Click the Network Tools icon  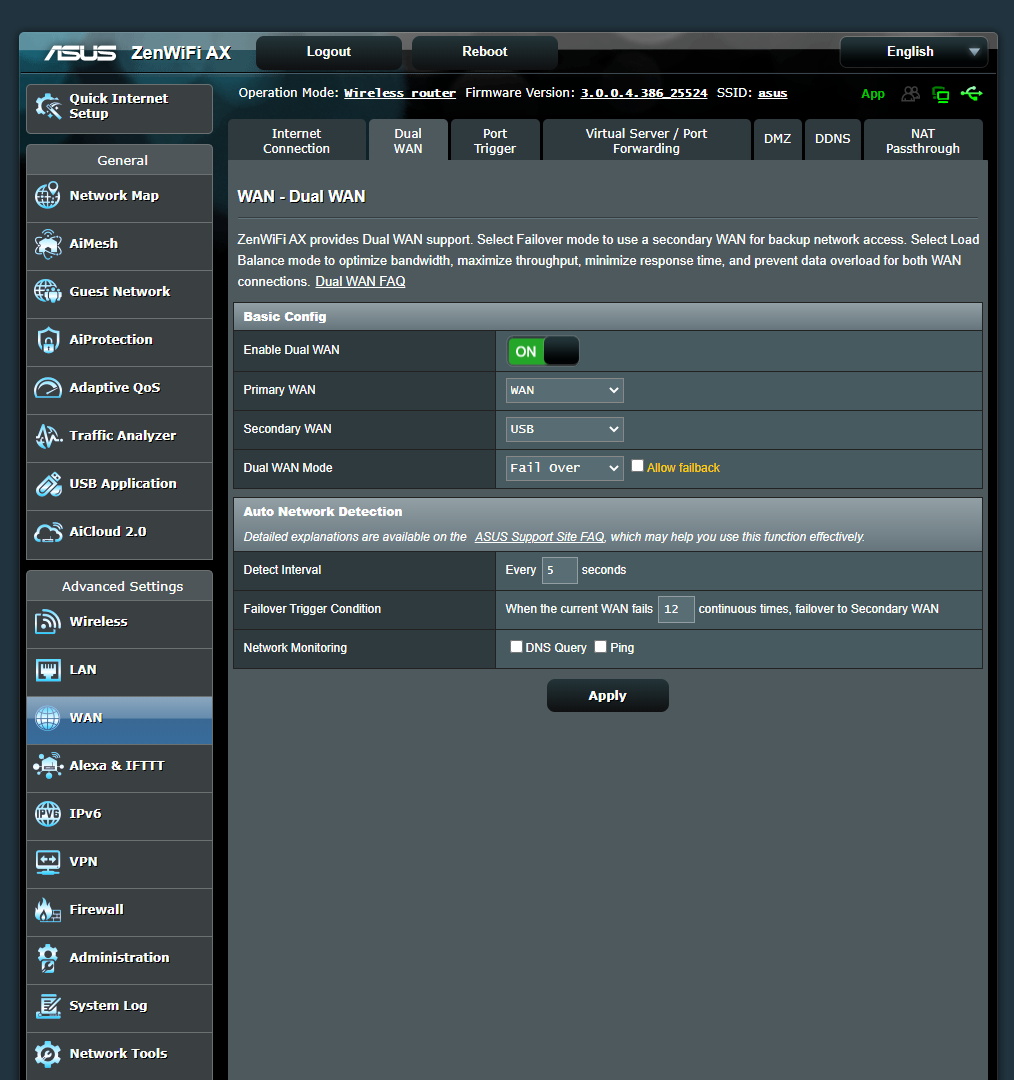coord(48,1054)
